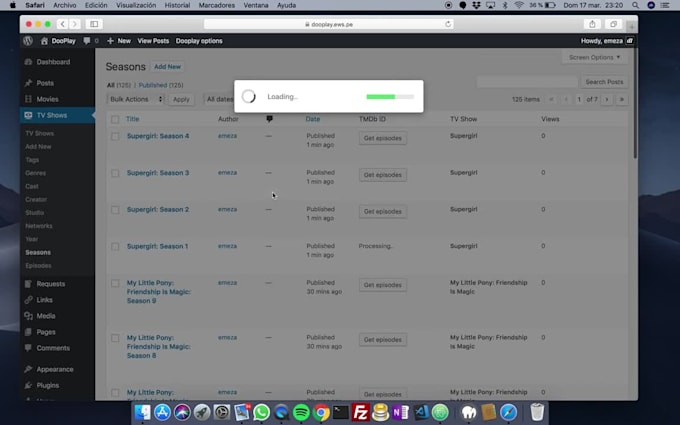Viewport: 680px width, 425px height.
Task: Click the green loading progress bar
Action: coord(381,97)
